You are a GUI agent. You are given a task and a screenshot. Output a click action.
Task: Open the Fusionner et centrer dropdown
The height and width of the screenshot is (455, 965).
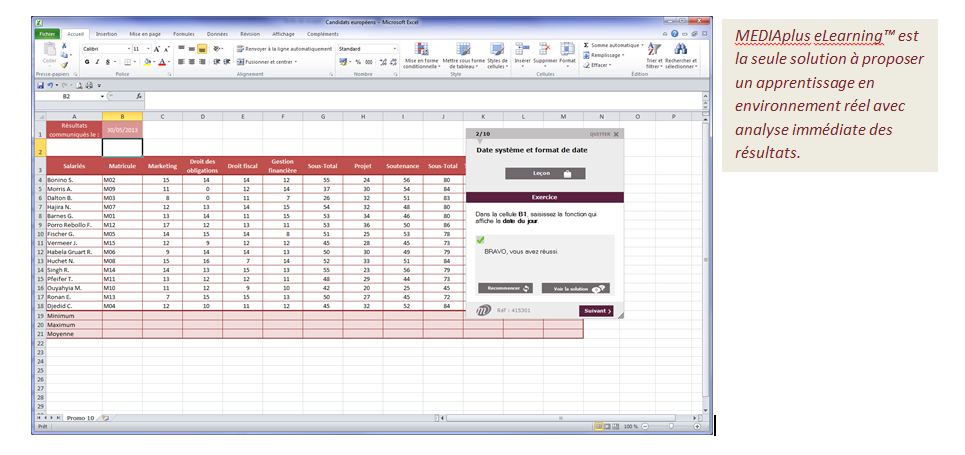pos(296,62)
